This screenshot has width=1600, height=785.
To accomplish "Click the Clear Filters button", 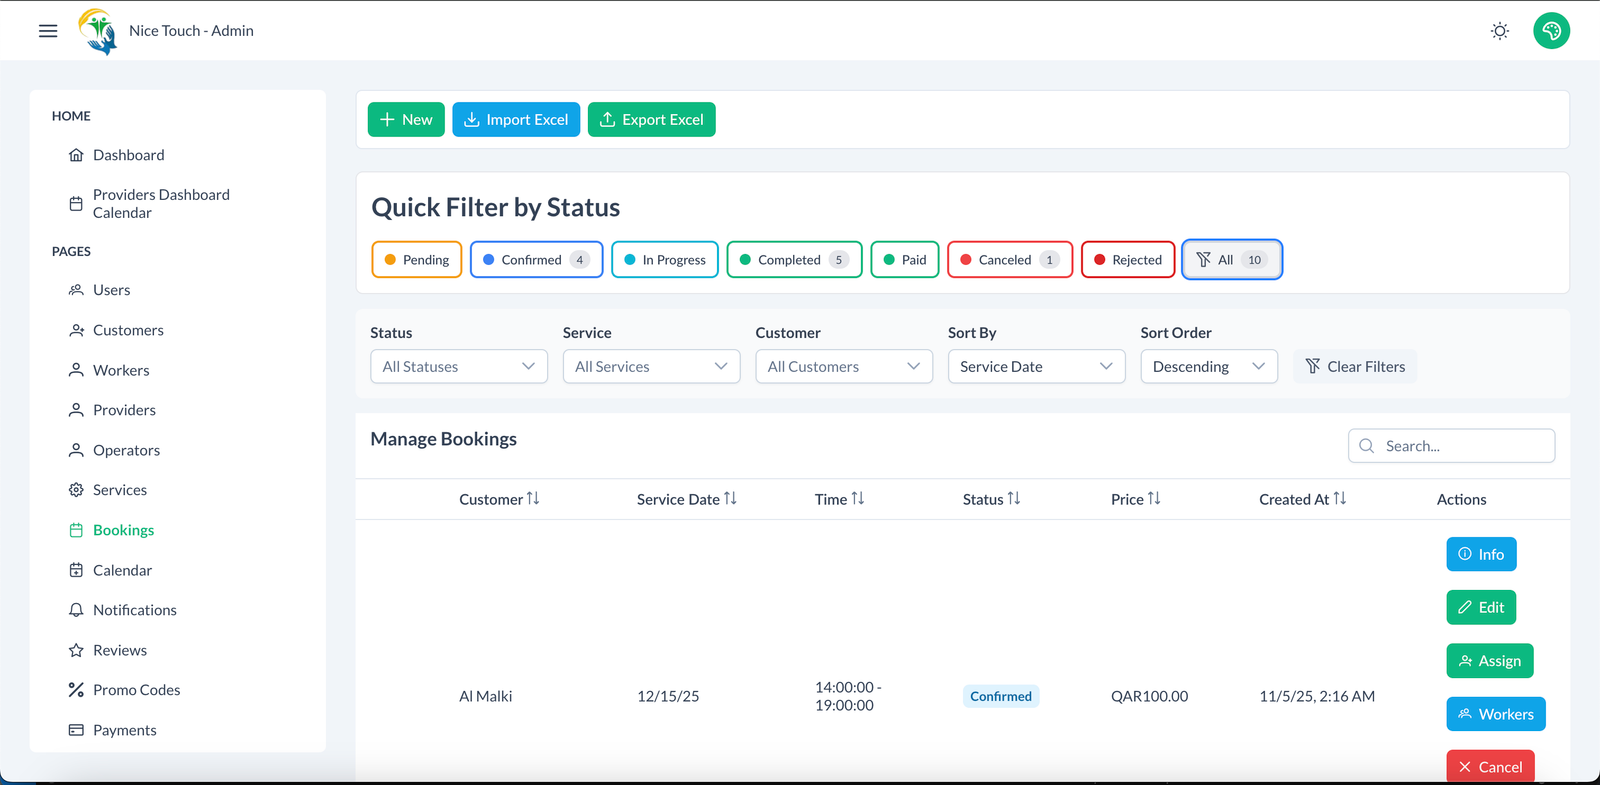I will click(1355, 367).
